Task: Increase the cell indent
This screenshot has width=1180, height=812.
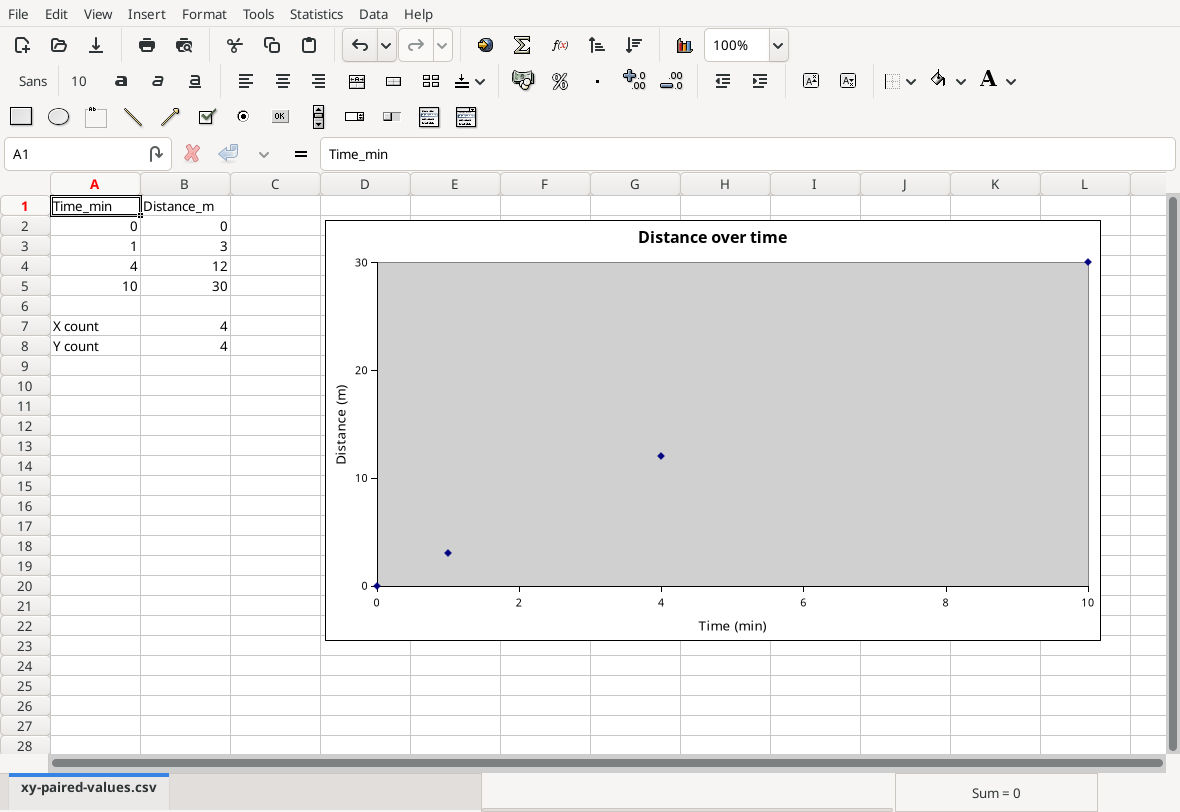Action: click(x=759, y=81)
